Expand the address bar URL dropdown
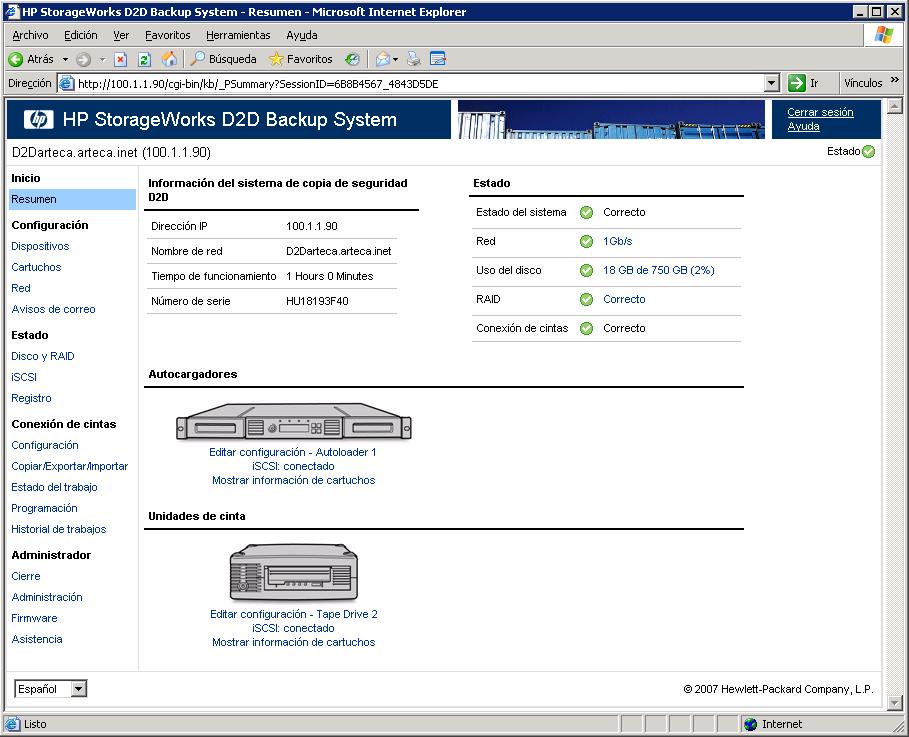 click(x=771, y=83)
